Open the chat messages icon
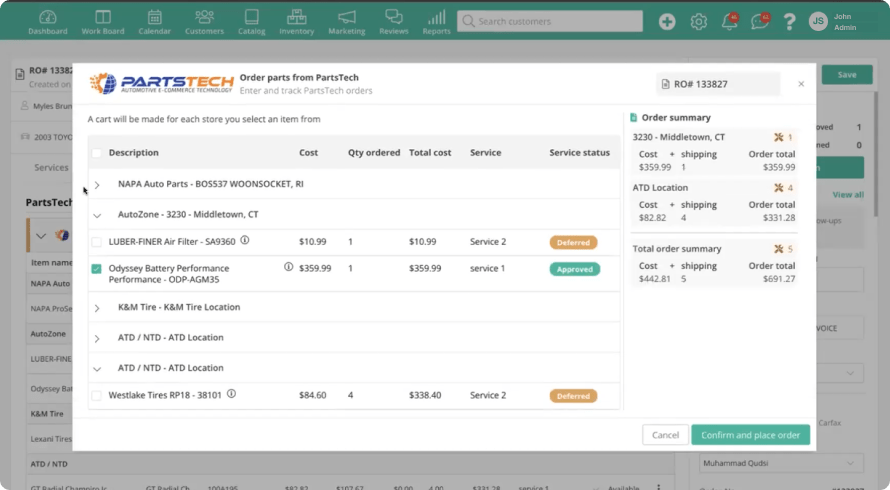 (759, 22)
